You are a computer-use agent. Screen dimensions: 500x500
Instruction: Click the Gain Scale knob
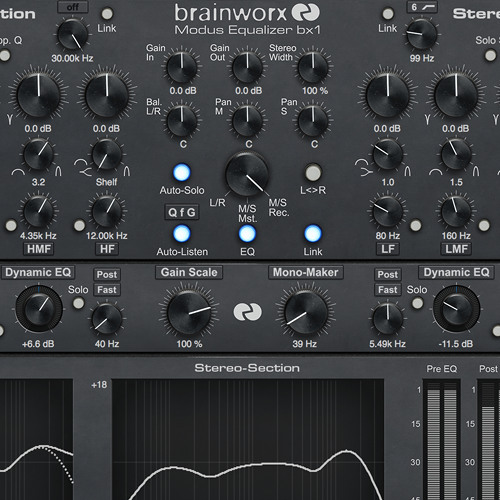click(x=189, y=313)
